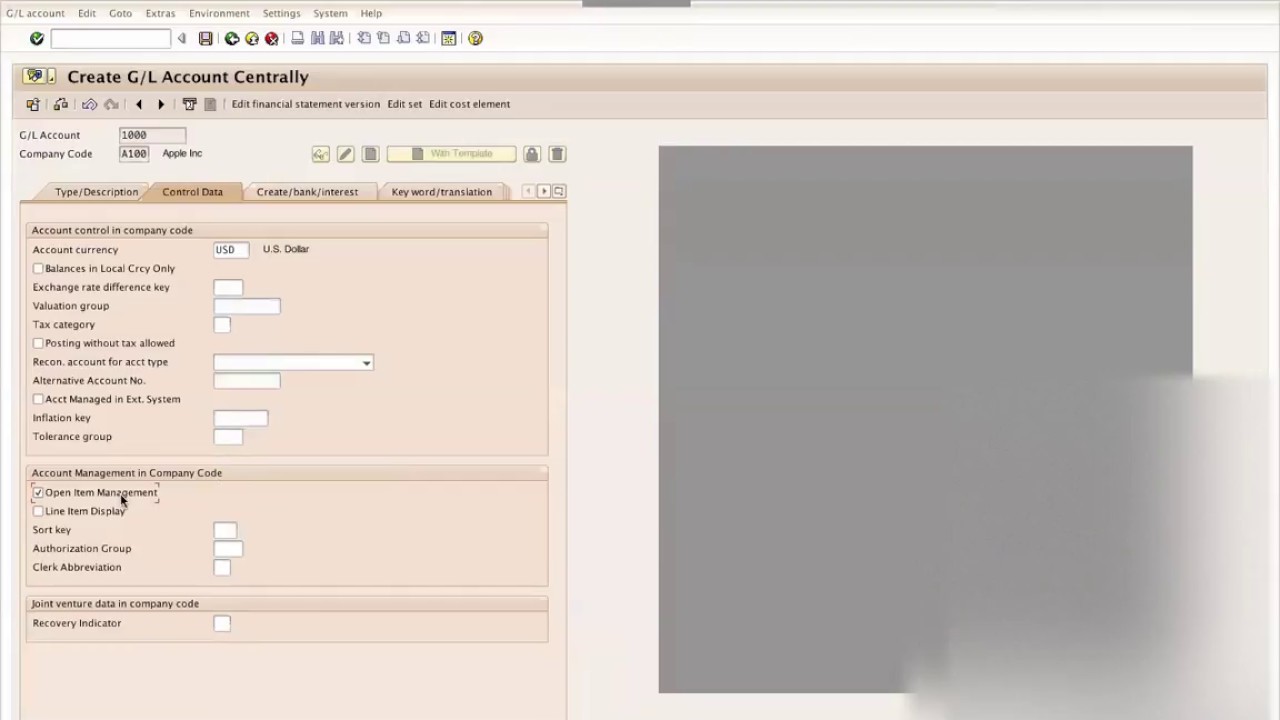The width and height of the screenshot is (1280, 720).
Task: Click the Recovery Indicator field
Action: click(222, 623)
